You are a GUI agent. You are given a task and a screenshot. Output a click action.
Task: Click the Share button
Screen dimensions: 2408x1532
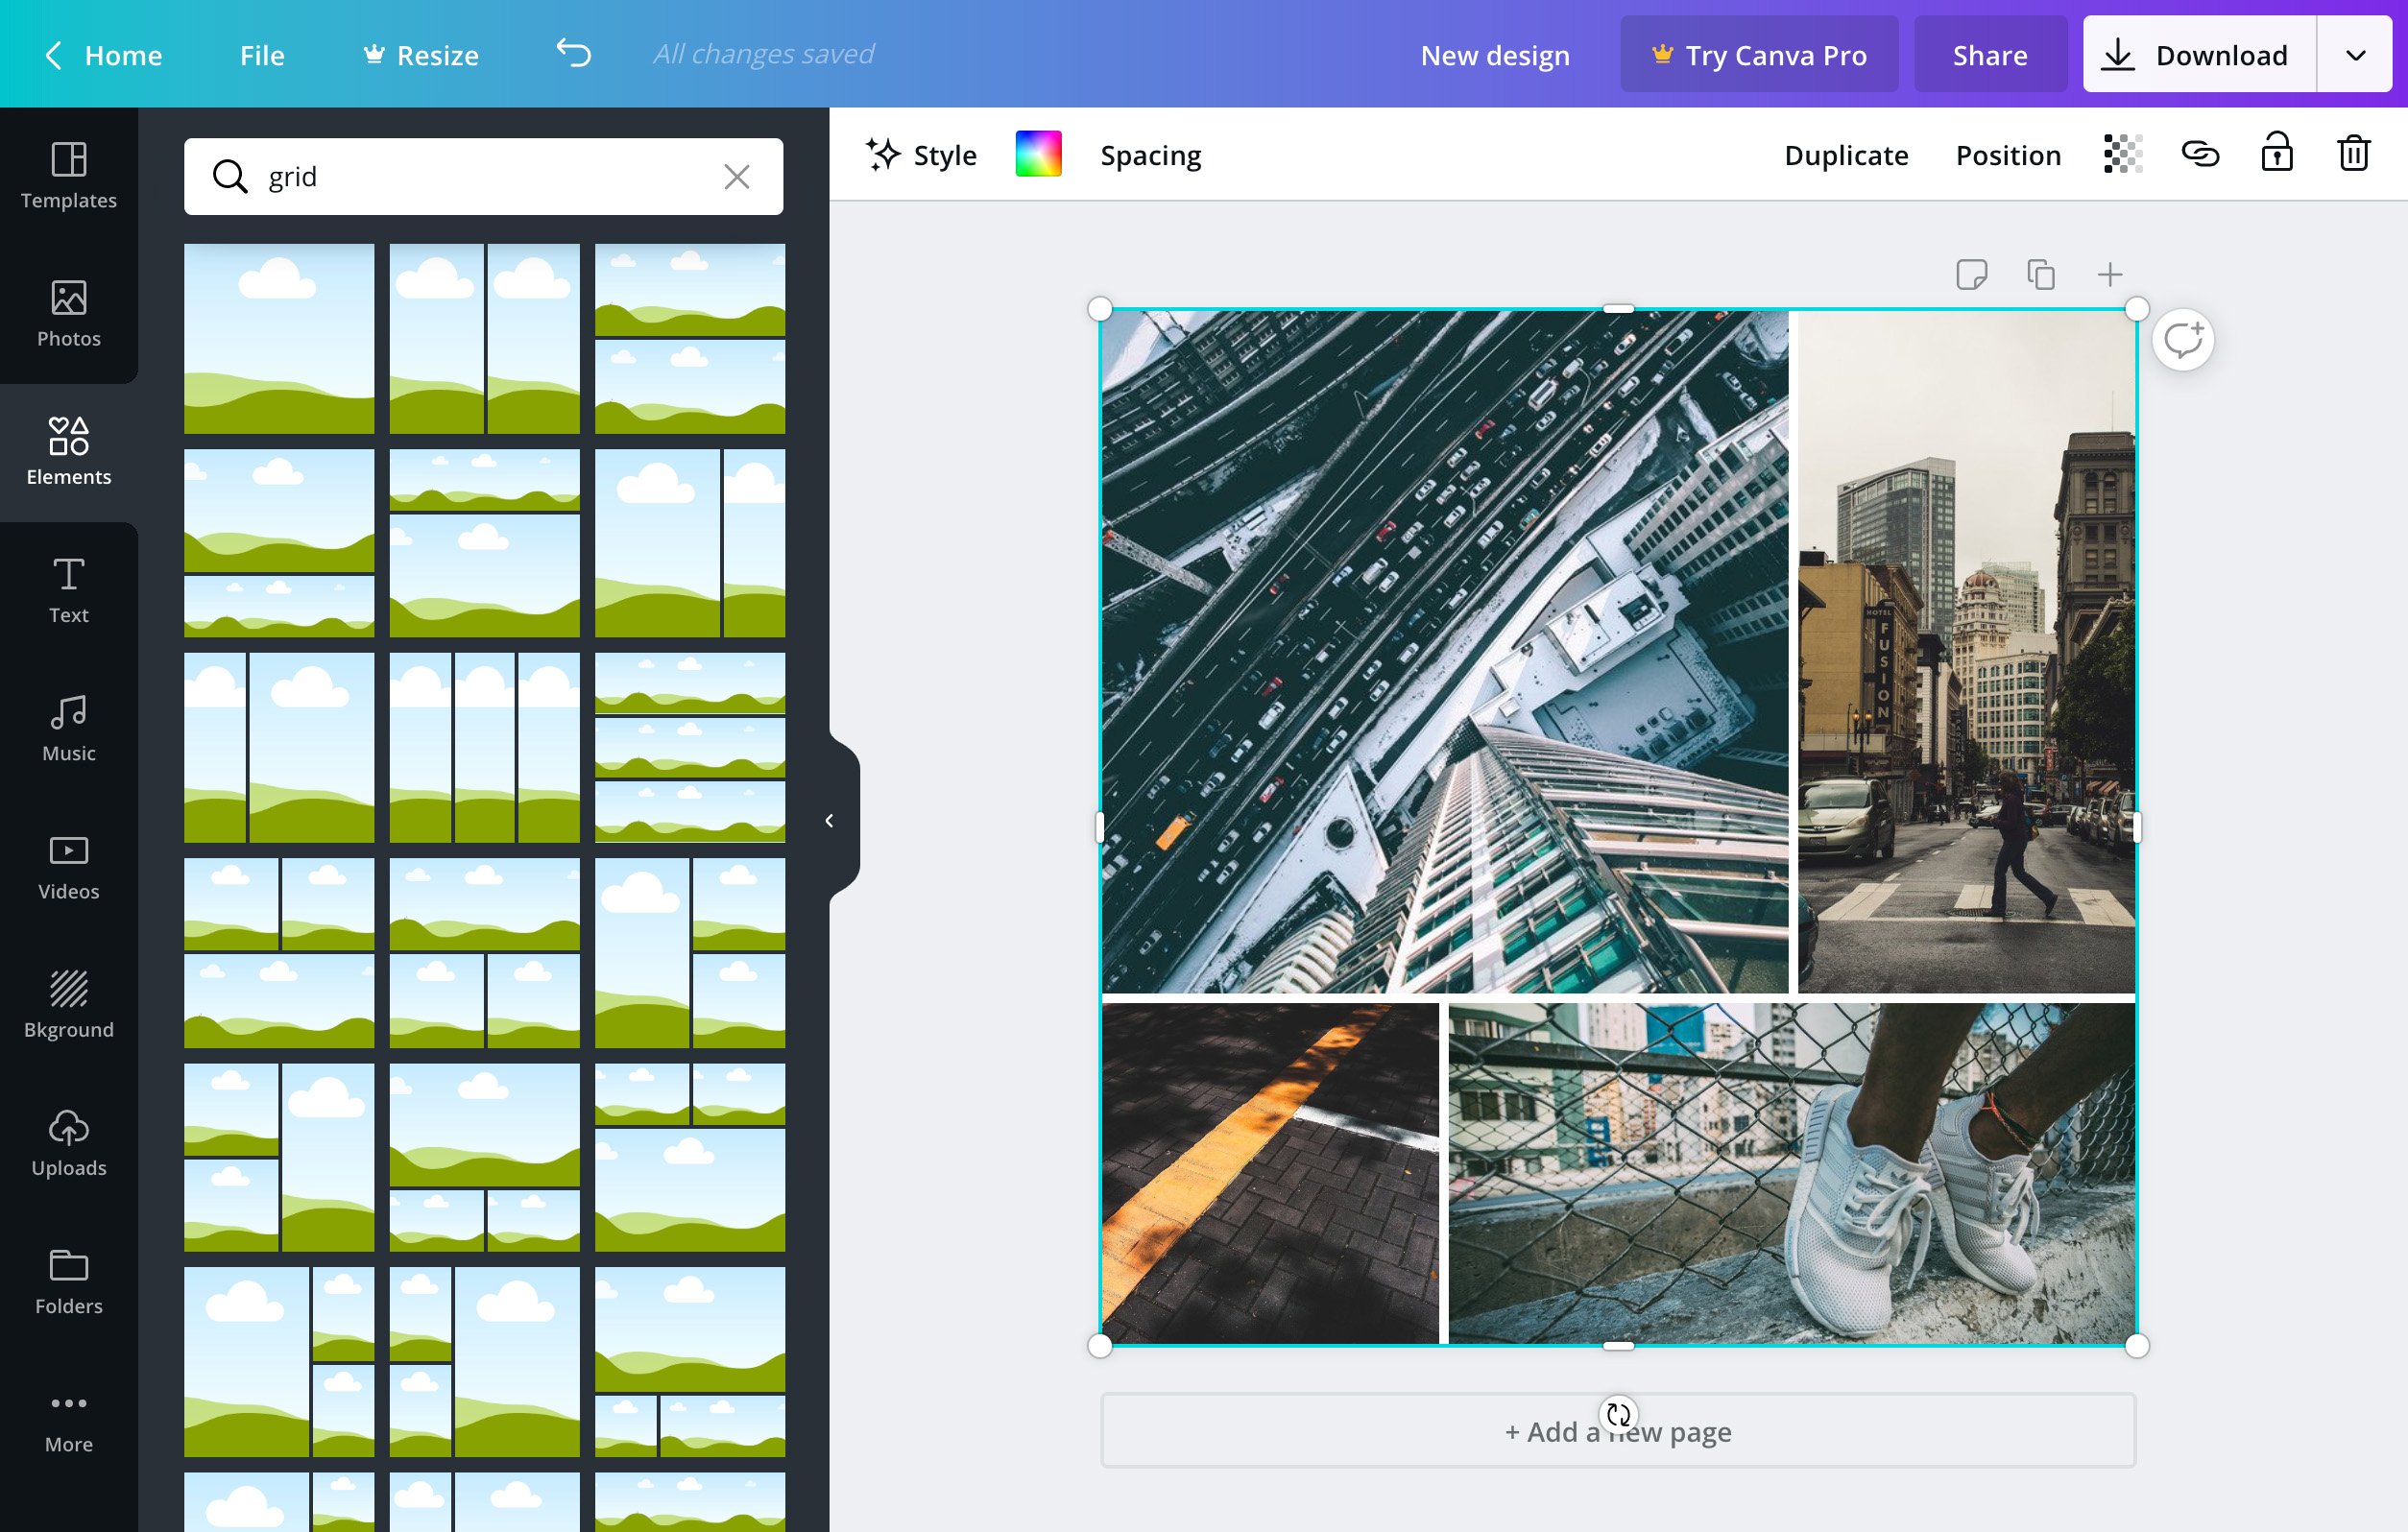click(1988, 53)
